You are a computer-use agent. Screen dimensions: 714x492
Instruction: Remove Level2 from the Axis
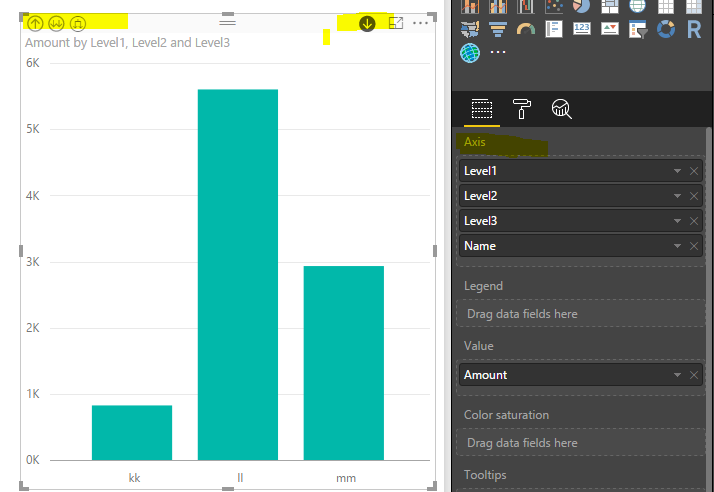click(x=694, y=196)
